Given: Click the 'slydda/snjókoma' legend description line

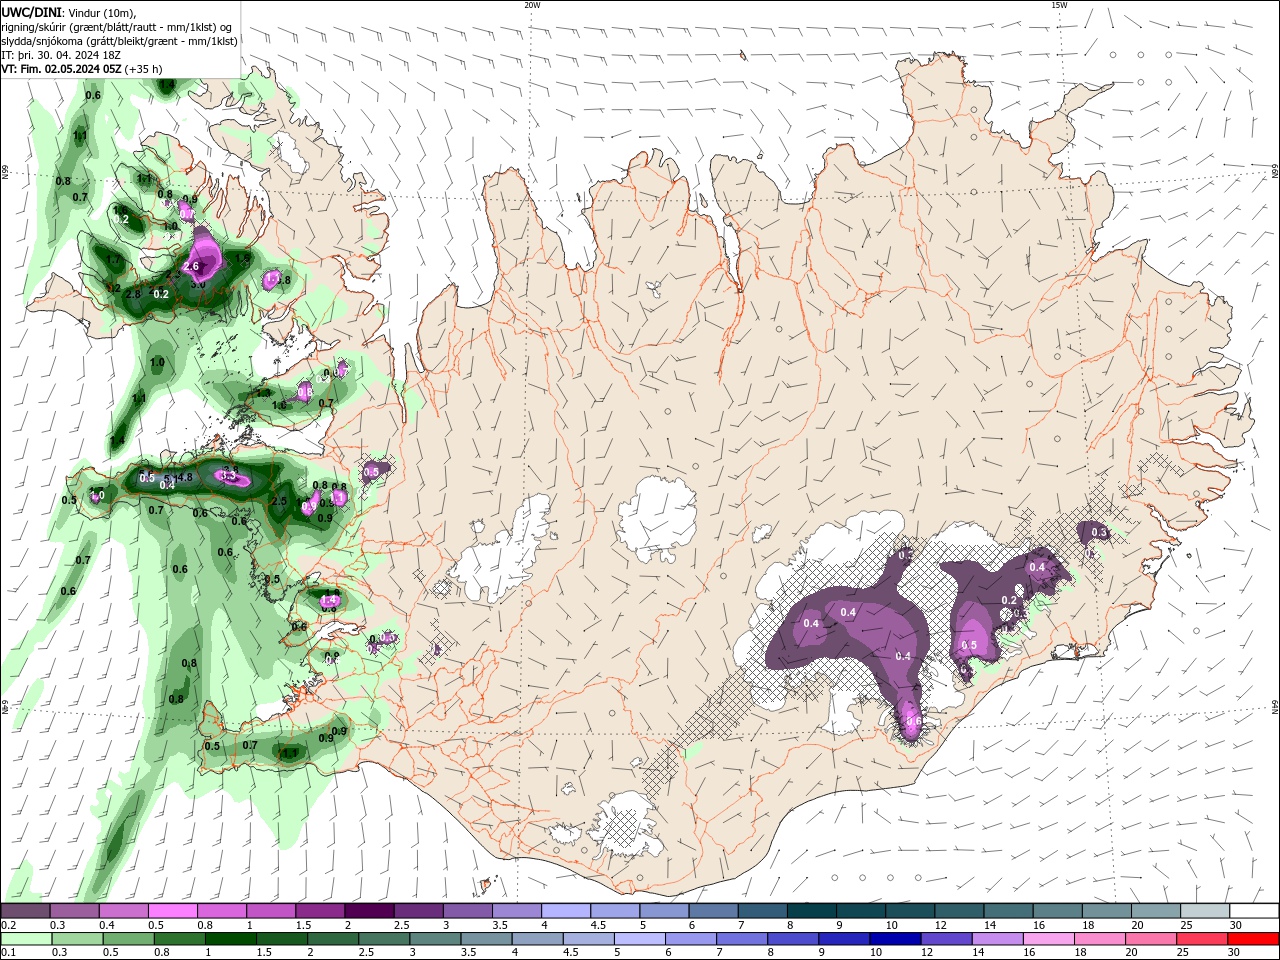Looking at the screenshot, I should point(120,41).
